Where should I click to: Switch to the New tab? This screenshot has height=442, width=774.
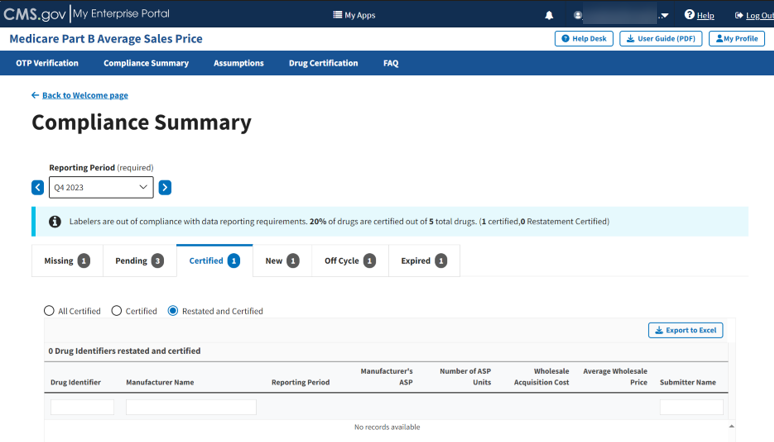[282, 261]
